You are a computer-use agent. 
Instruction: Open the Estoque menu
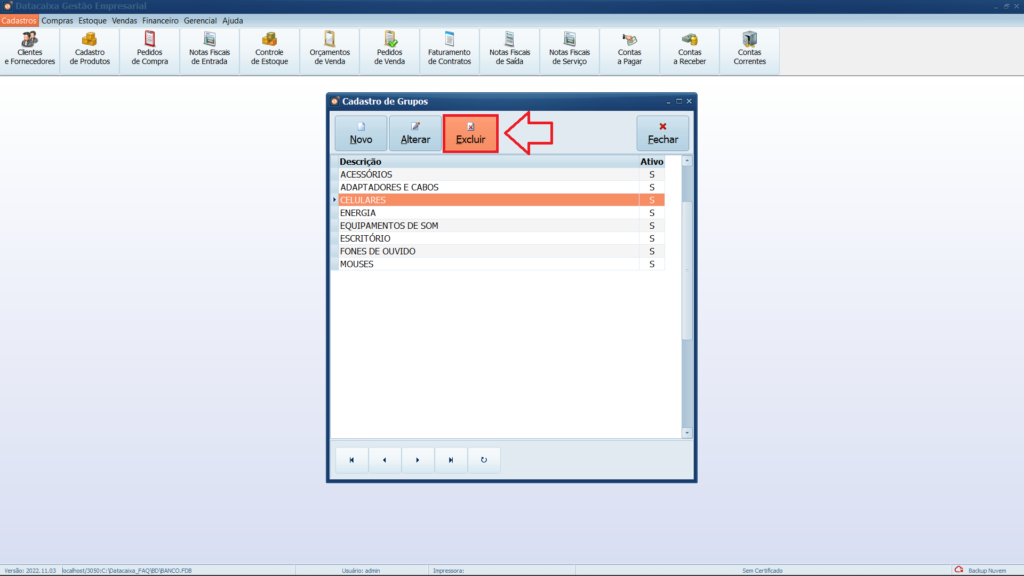(x=92, y=20)
